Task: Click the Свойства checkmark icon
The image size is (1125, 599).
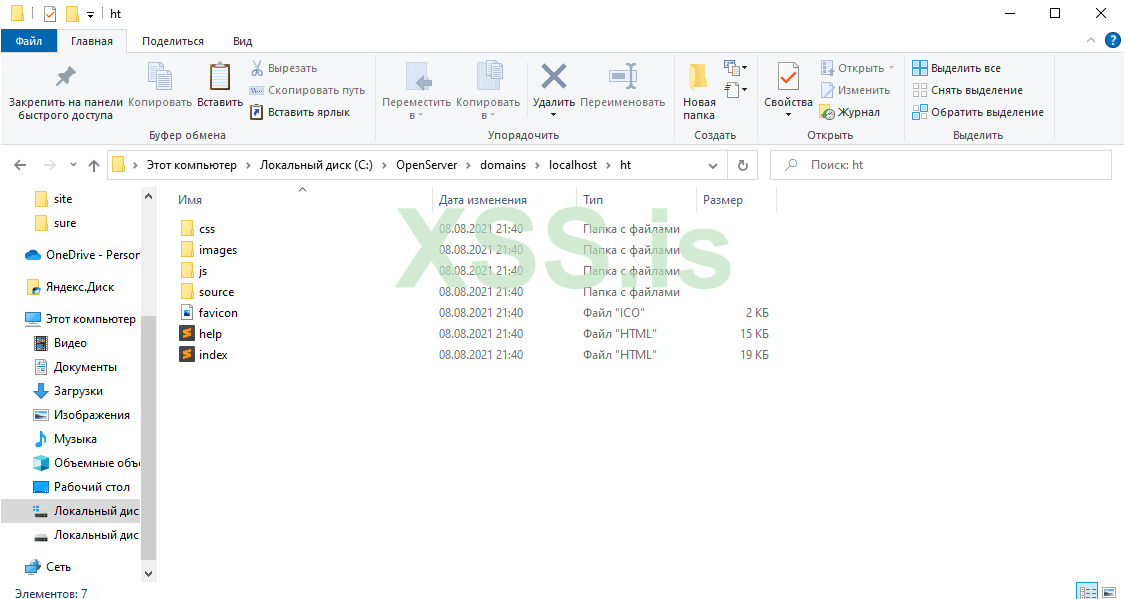Action: click(x=788, y=77)
